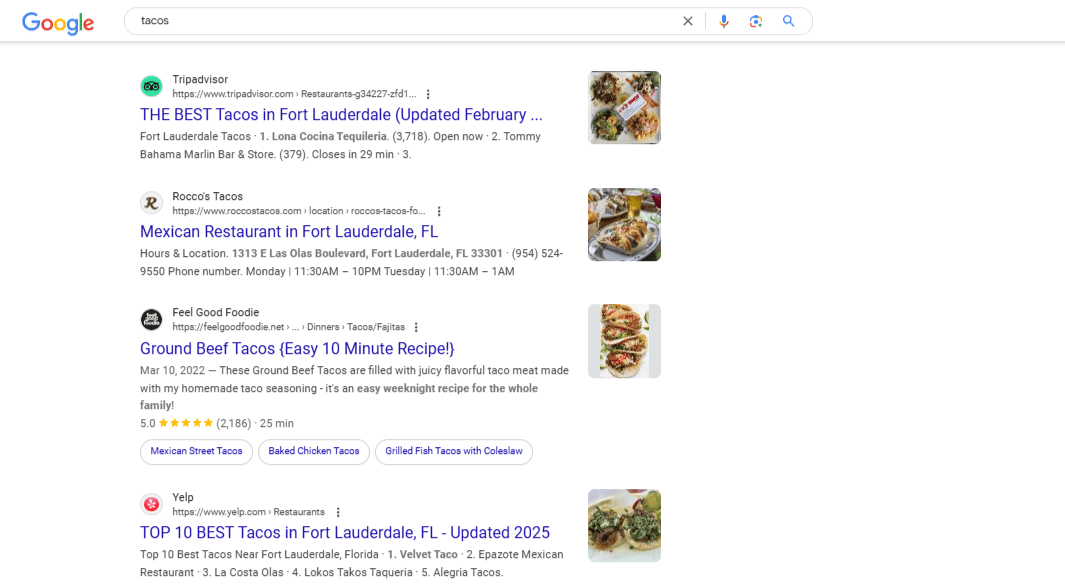Viewport: 1065px width, 588px height.
Task: Open Ground Beef Tacos recipe link
Action: 297,348
